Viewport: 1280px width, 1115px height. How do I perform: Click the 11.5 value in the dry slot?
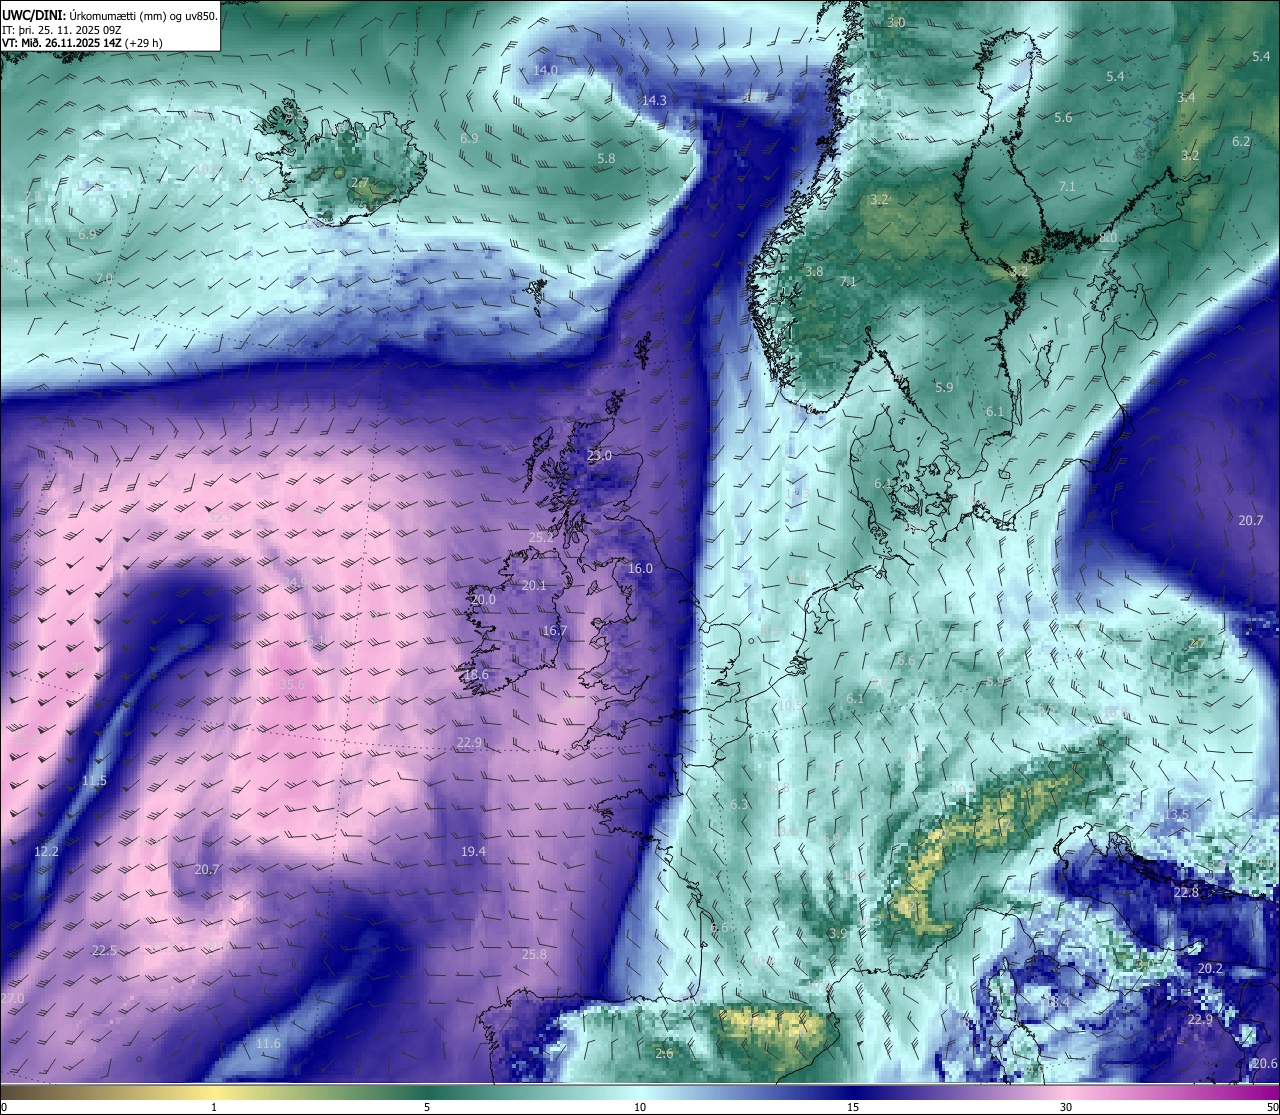[x=94, y=780]
